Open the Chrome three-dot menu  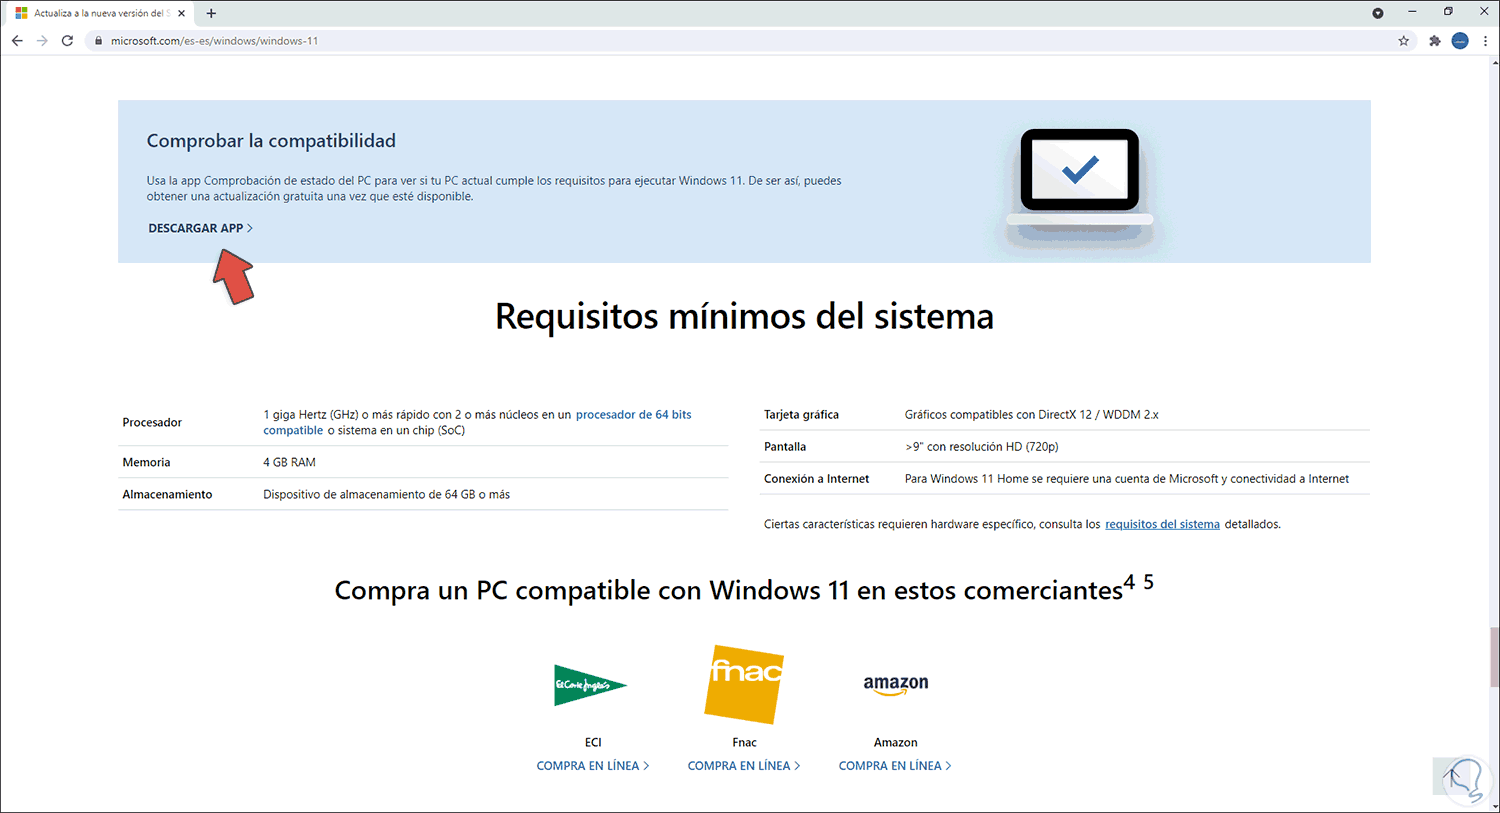(x=1485, y=41)
